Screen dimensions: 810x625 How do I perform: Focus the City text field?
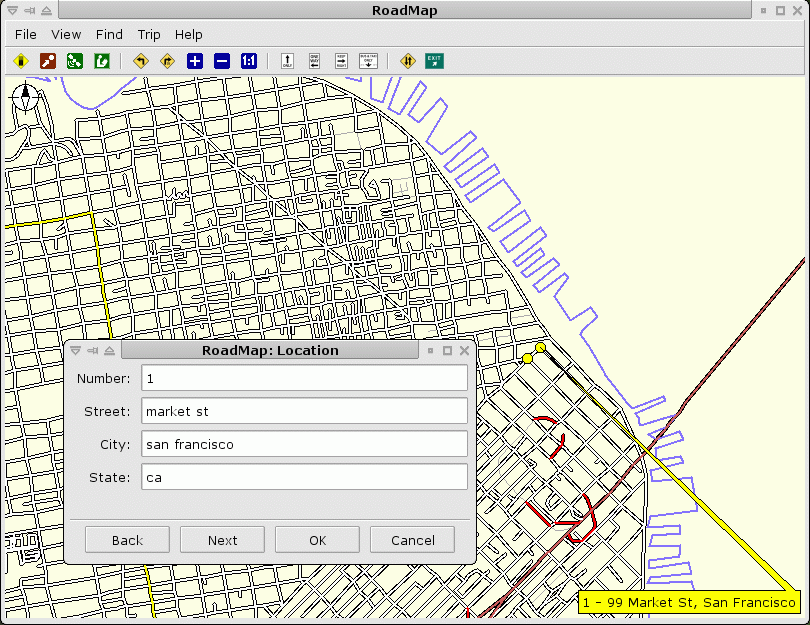pos(304,444)
